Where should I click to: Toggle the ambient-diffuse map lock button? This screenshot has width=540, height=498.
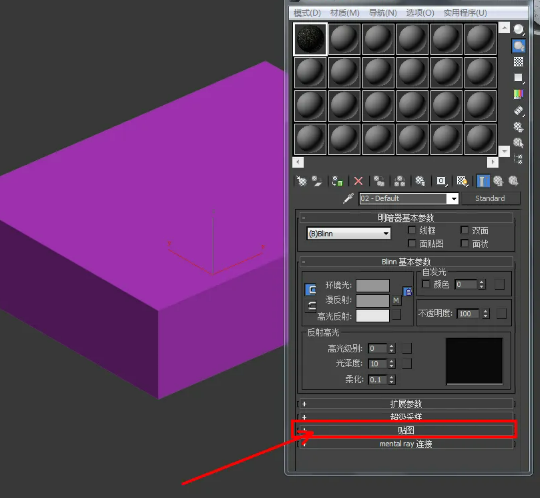click(x=407, y=292)
